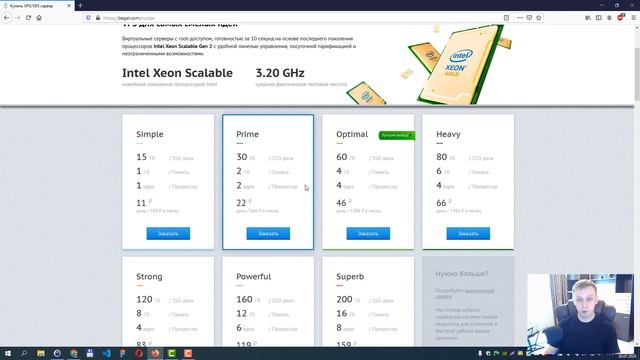The image size is (640, 360).
Task: Click the Simple plan 11 ₽ price
Action: [144, 202]
